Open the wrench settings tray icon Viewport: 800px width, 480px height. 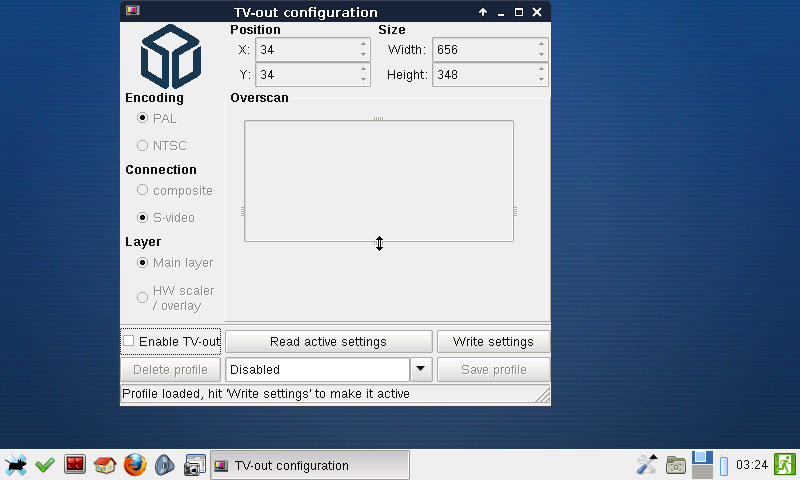pos(646,464)
